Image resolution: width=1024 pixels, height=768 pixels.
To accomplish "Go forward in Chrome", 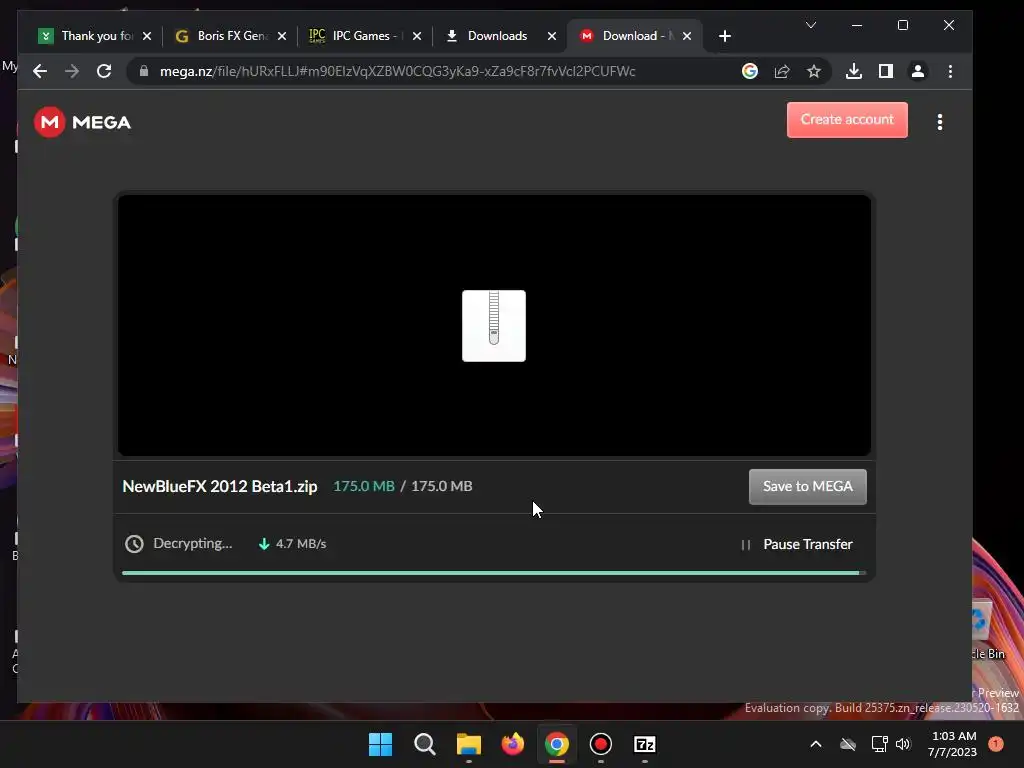I will [72, 71].
